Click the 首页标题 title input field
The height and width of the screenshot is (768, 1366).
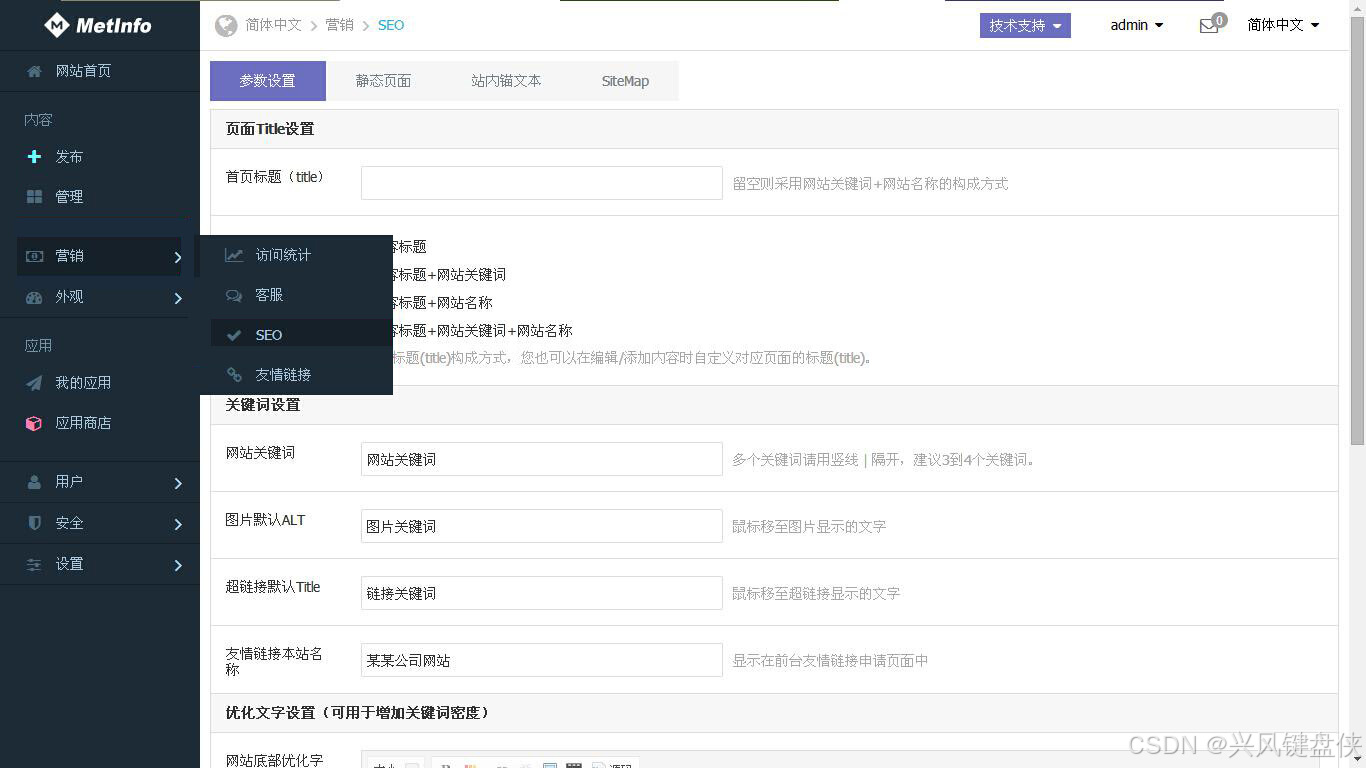(541, 183)
